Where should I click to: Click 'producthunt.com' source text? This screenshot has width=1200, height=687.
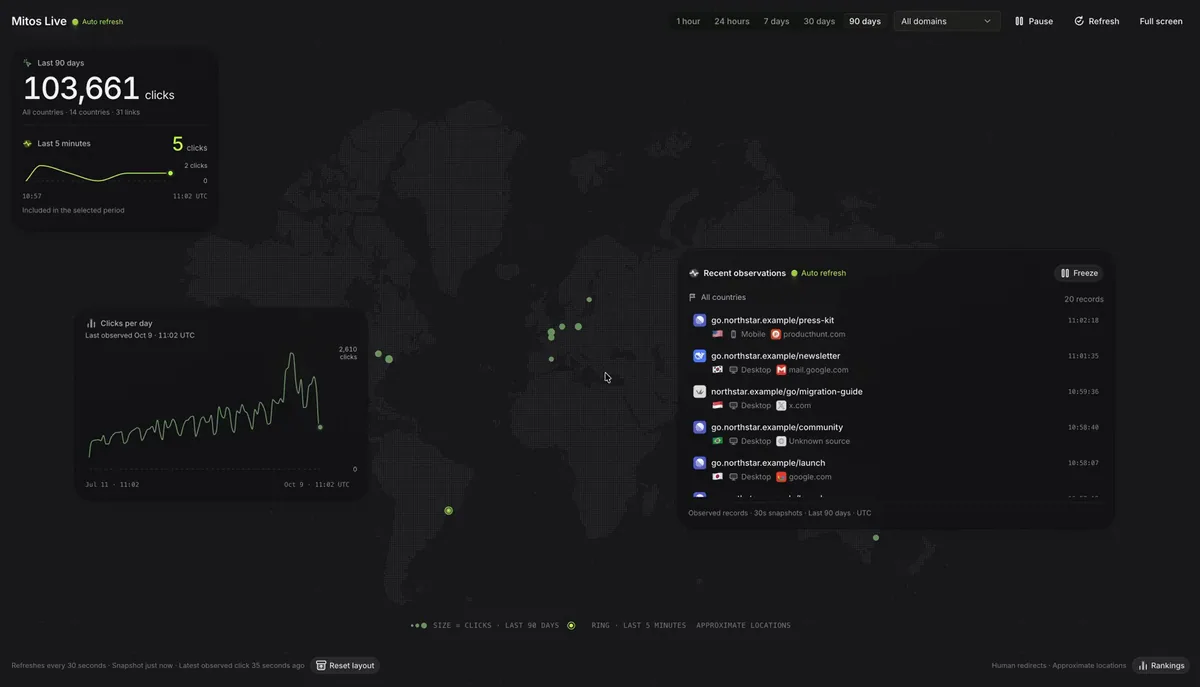[x=814, y=334]
